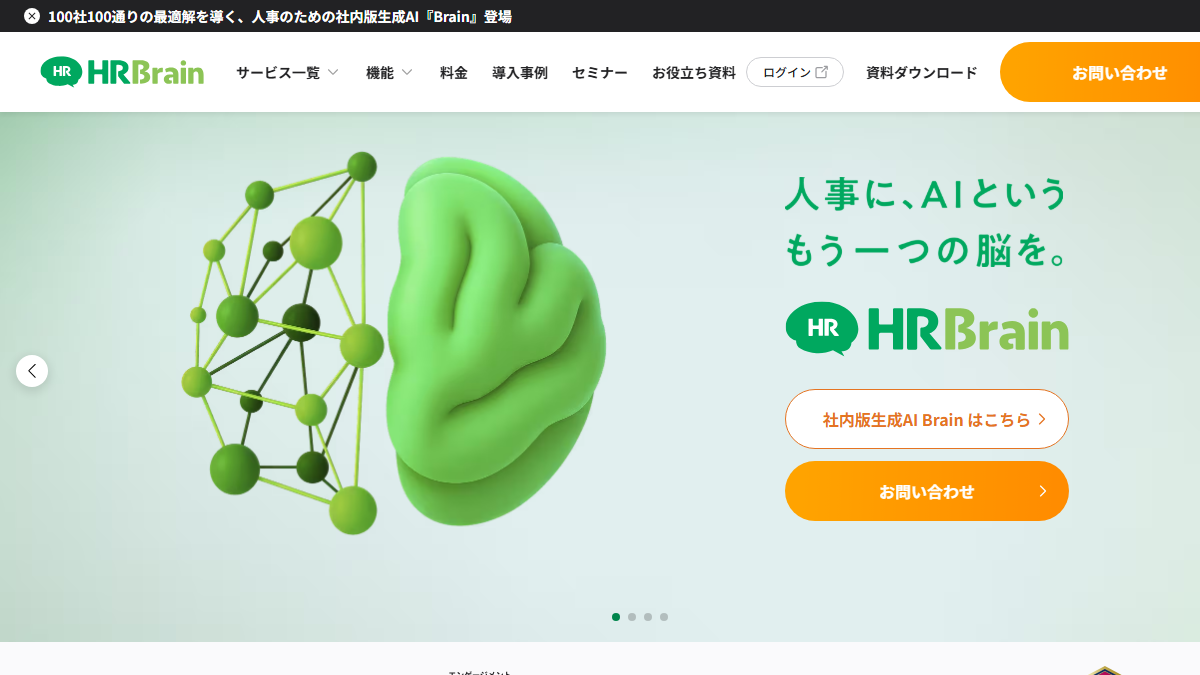Click external link icon in ログイン button
The height and width of the screenshot is (675, 1200).
[x=822, y=72]
